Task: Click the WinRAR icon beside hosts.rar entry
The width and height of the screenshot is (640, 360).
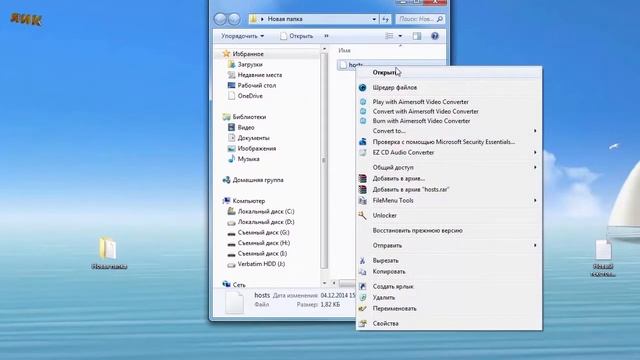Action: click(362, 189)
